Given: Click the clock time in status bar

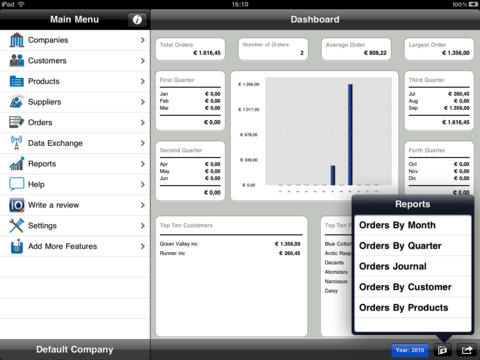Looking at the screenshot, I should point(240,4).
